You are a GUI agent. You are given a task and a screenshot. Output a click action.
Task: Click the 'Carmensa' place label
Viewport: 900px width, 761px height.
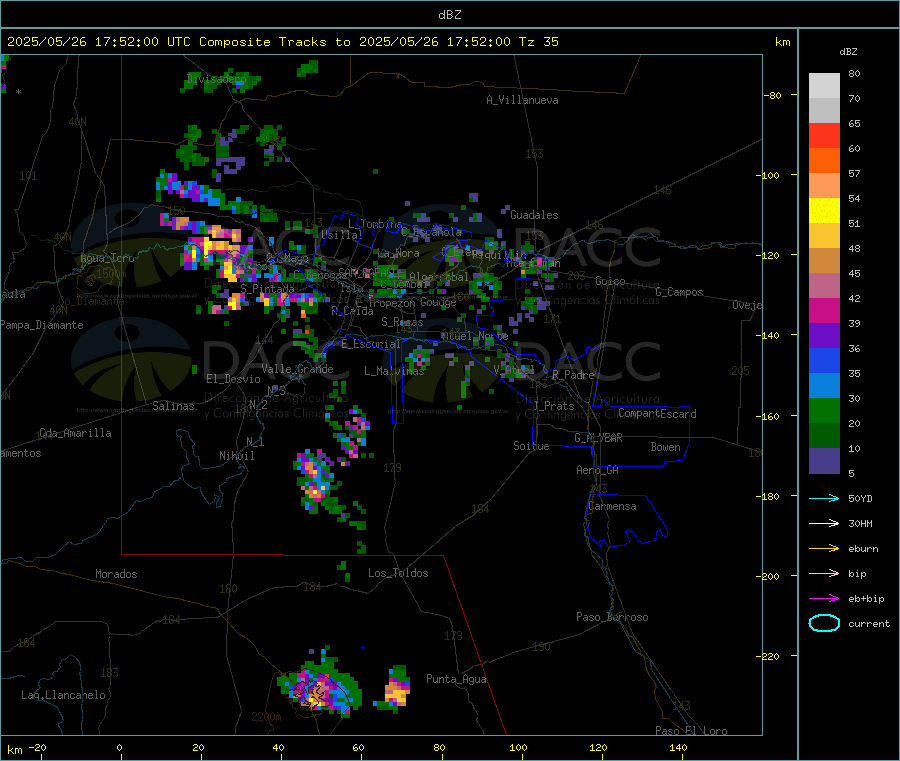(x=612, y=506)
